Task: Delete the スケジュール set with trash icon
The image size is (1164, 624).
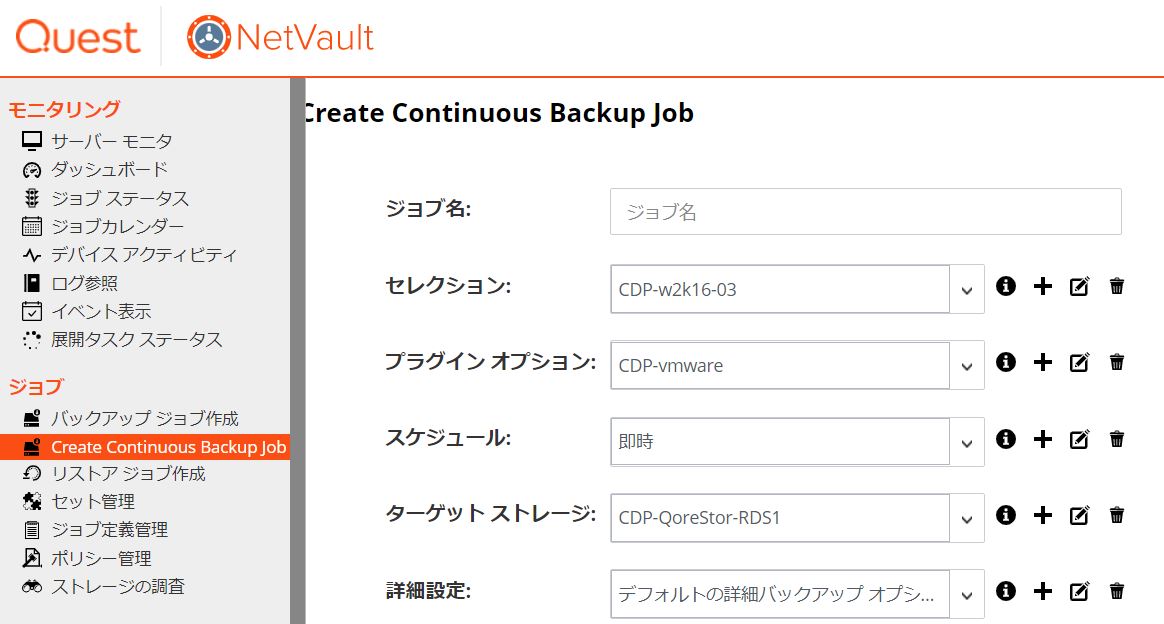Action: click(x=1117, y=439)
